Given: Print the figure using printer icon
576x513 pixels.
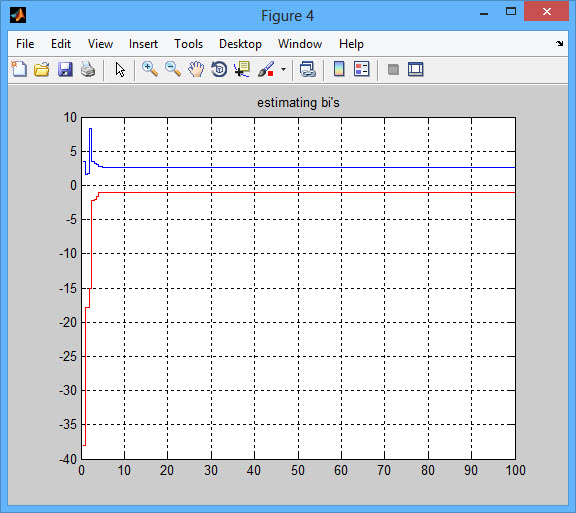Looking at the screenshot, I should [88, 69].
